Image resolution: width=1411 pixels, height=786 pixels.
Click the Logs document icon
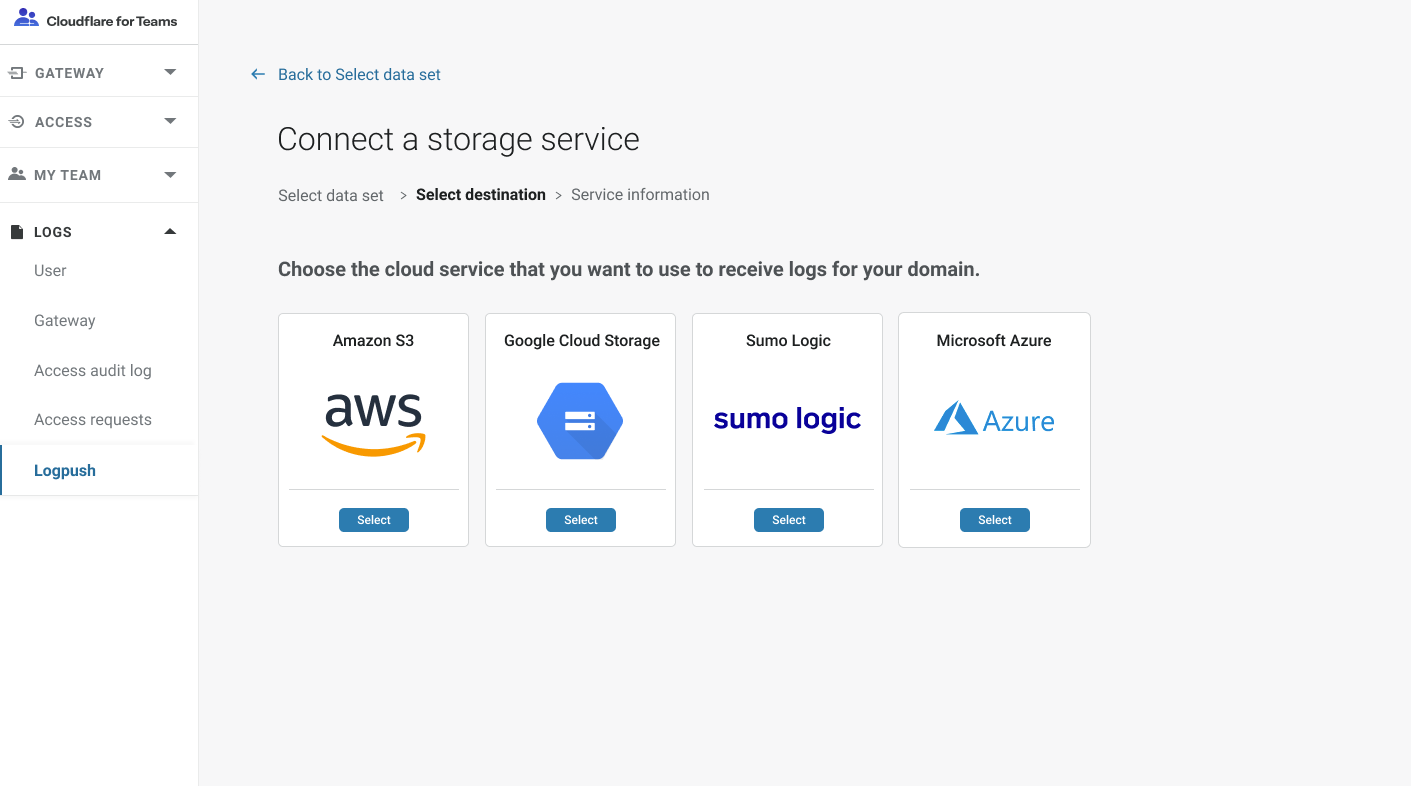(17, 232)
